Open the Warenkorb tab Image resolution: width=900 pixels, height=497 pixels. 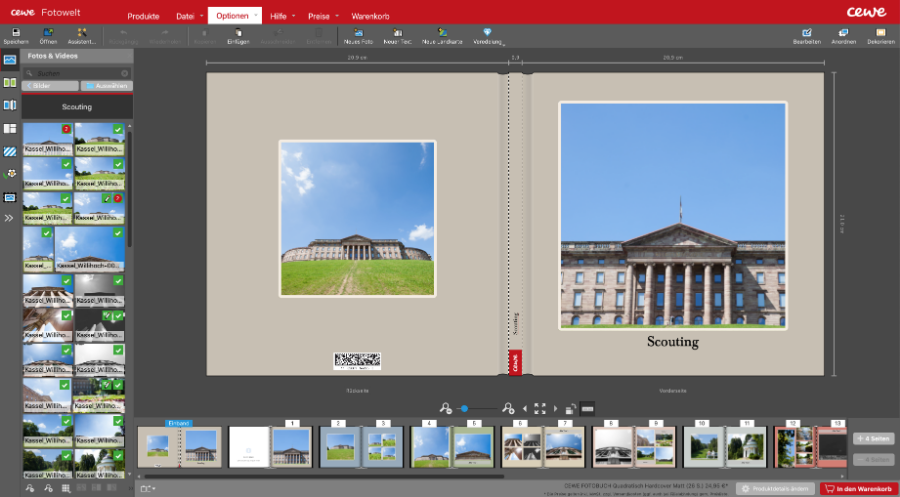371,17
